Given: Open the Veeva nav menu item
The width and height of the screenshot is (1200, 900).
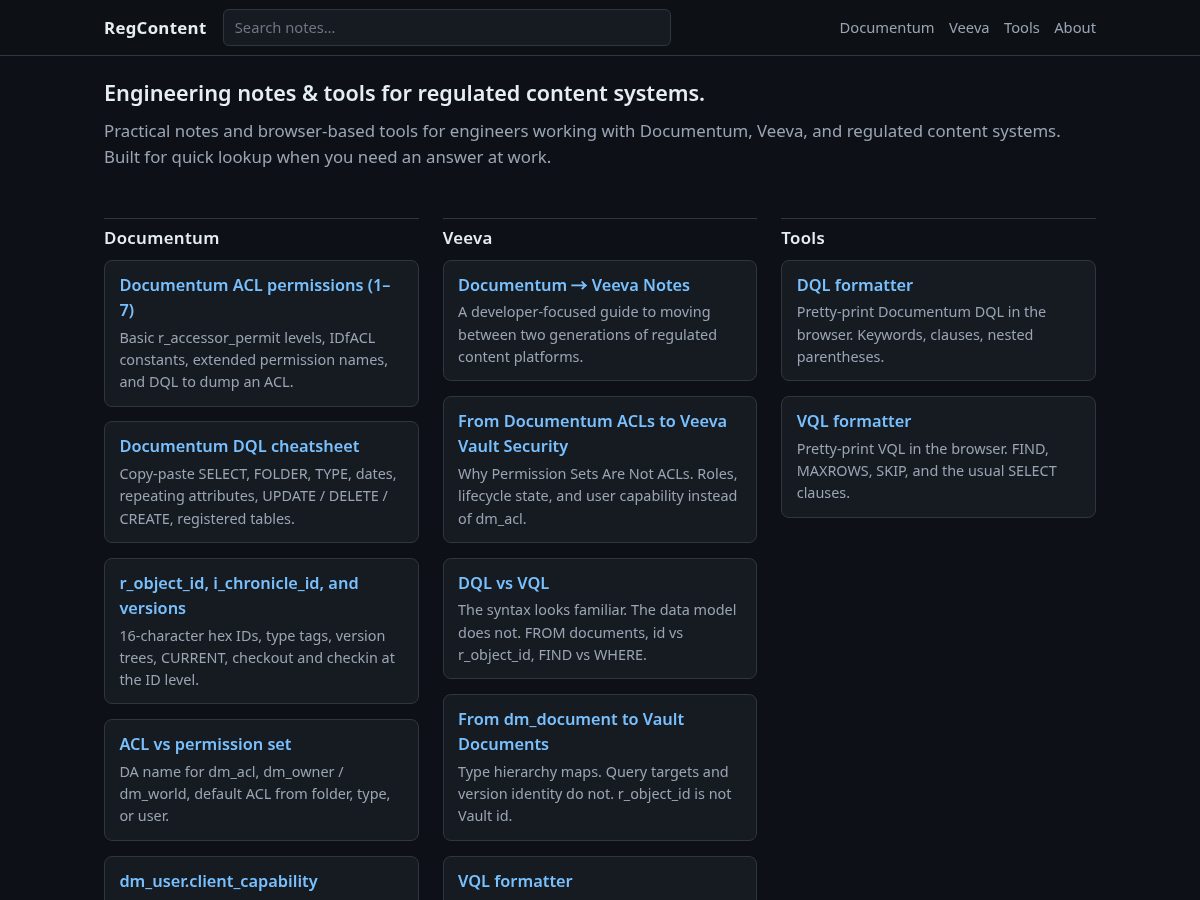Looking at the screenshot, I should (969, 28).
